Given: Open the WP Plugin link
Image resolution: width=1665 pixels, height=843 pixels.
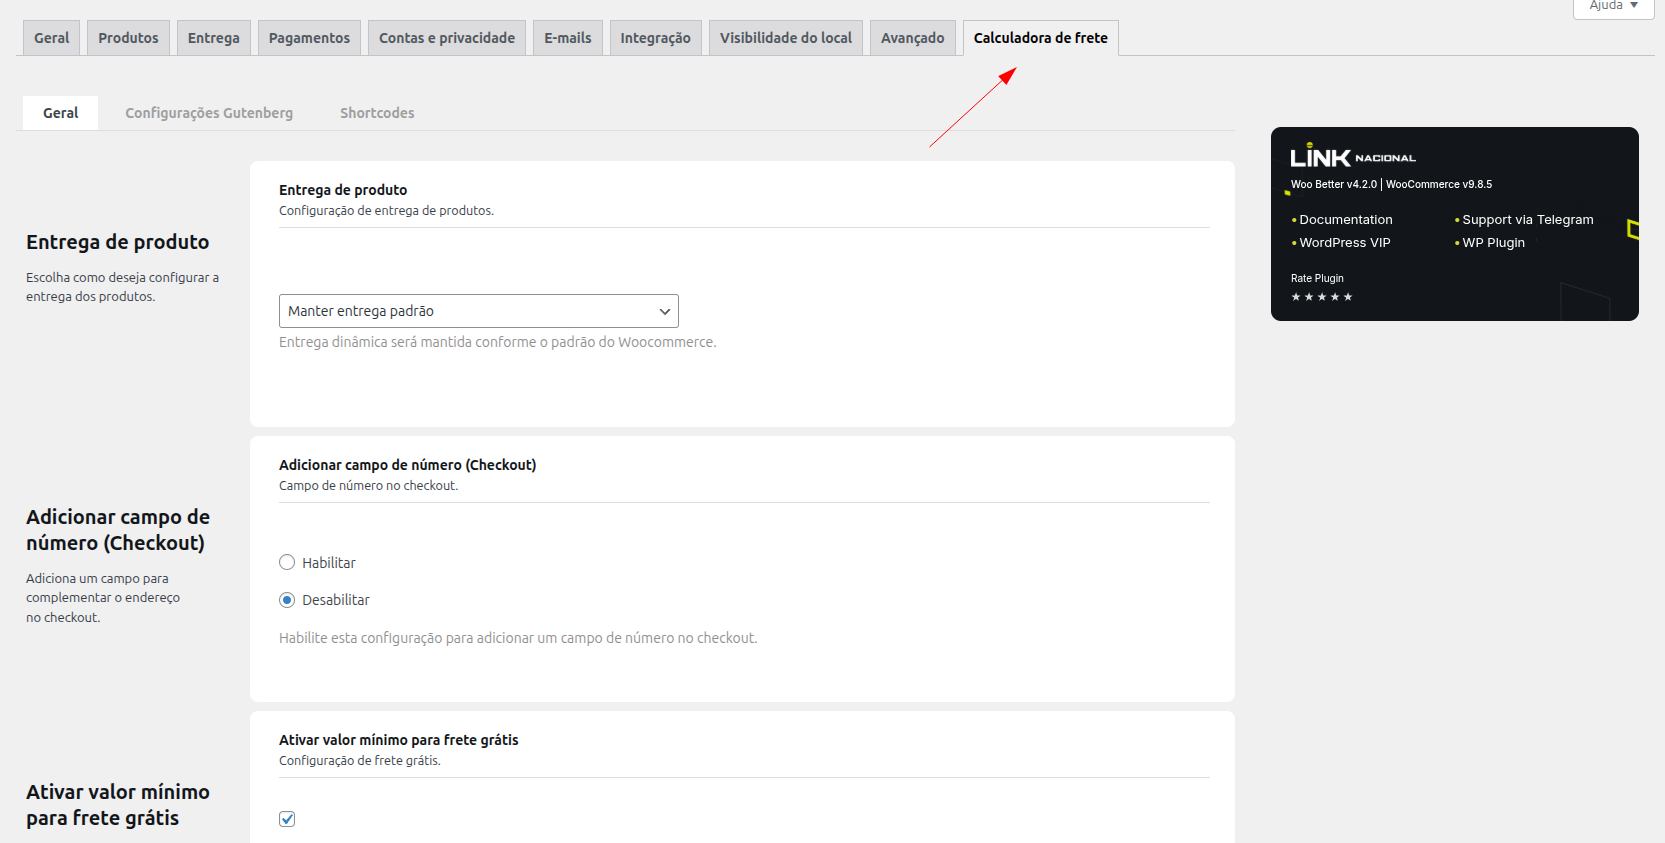Looking at the screenshot, I should pyautogui.click(x=1493, y=243).
